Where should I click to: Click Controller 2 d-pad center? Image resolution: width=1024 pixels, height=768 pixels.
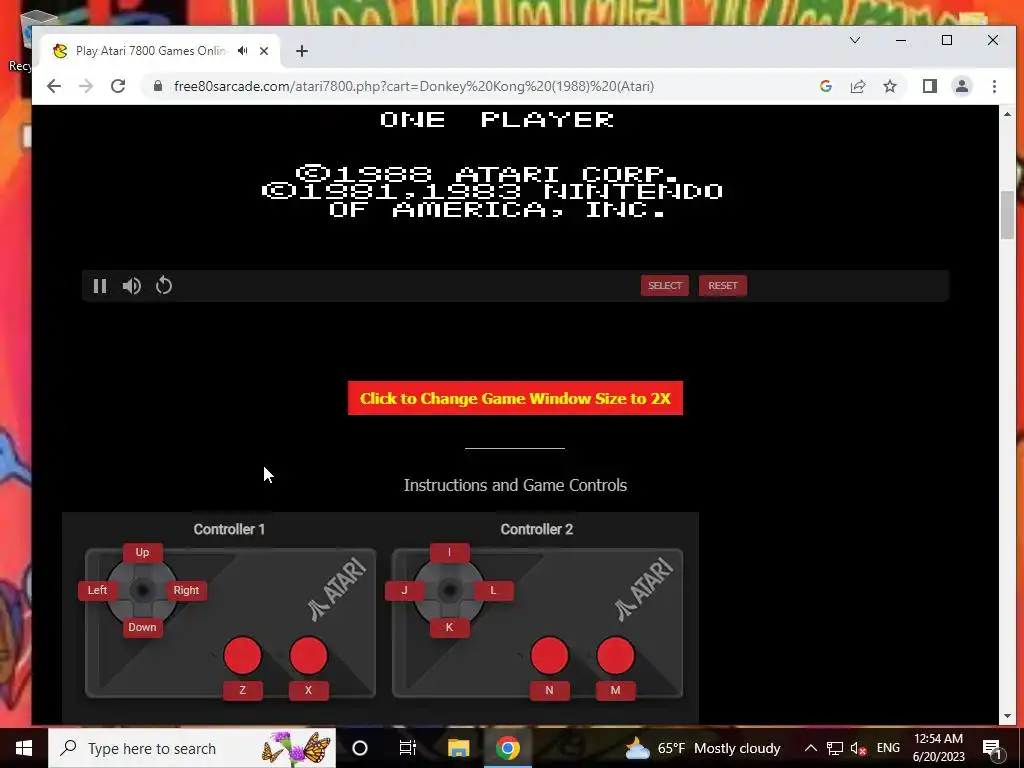449,590
